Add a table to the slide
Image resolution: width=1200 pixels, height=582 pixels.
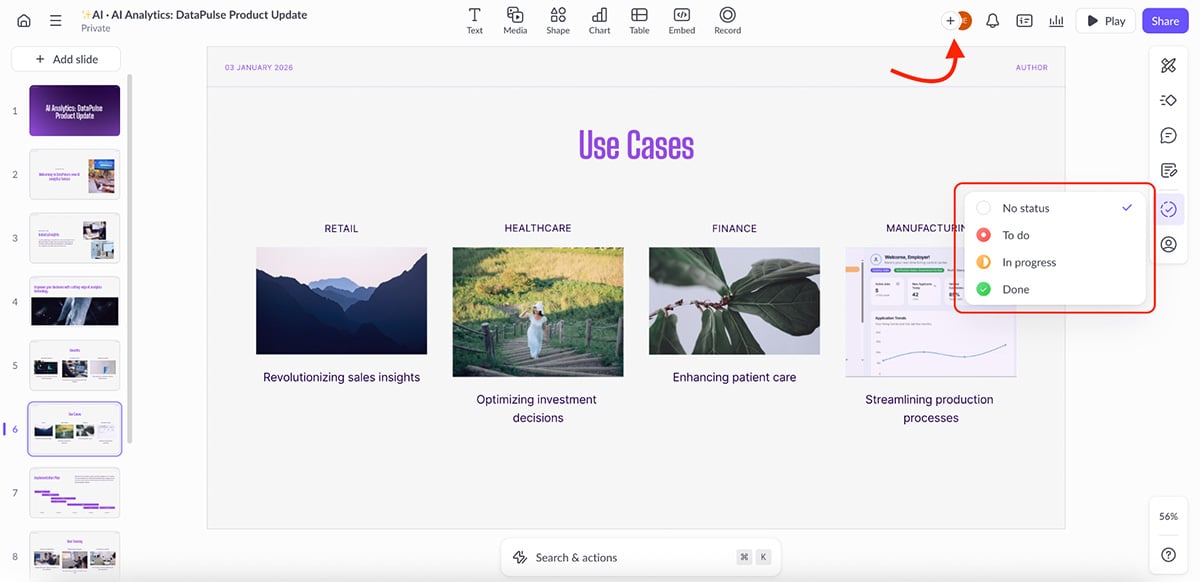(x=639, y=20)
